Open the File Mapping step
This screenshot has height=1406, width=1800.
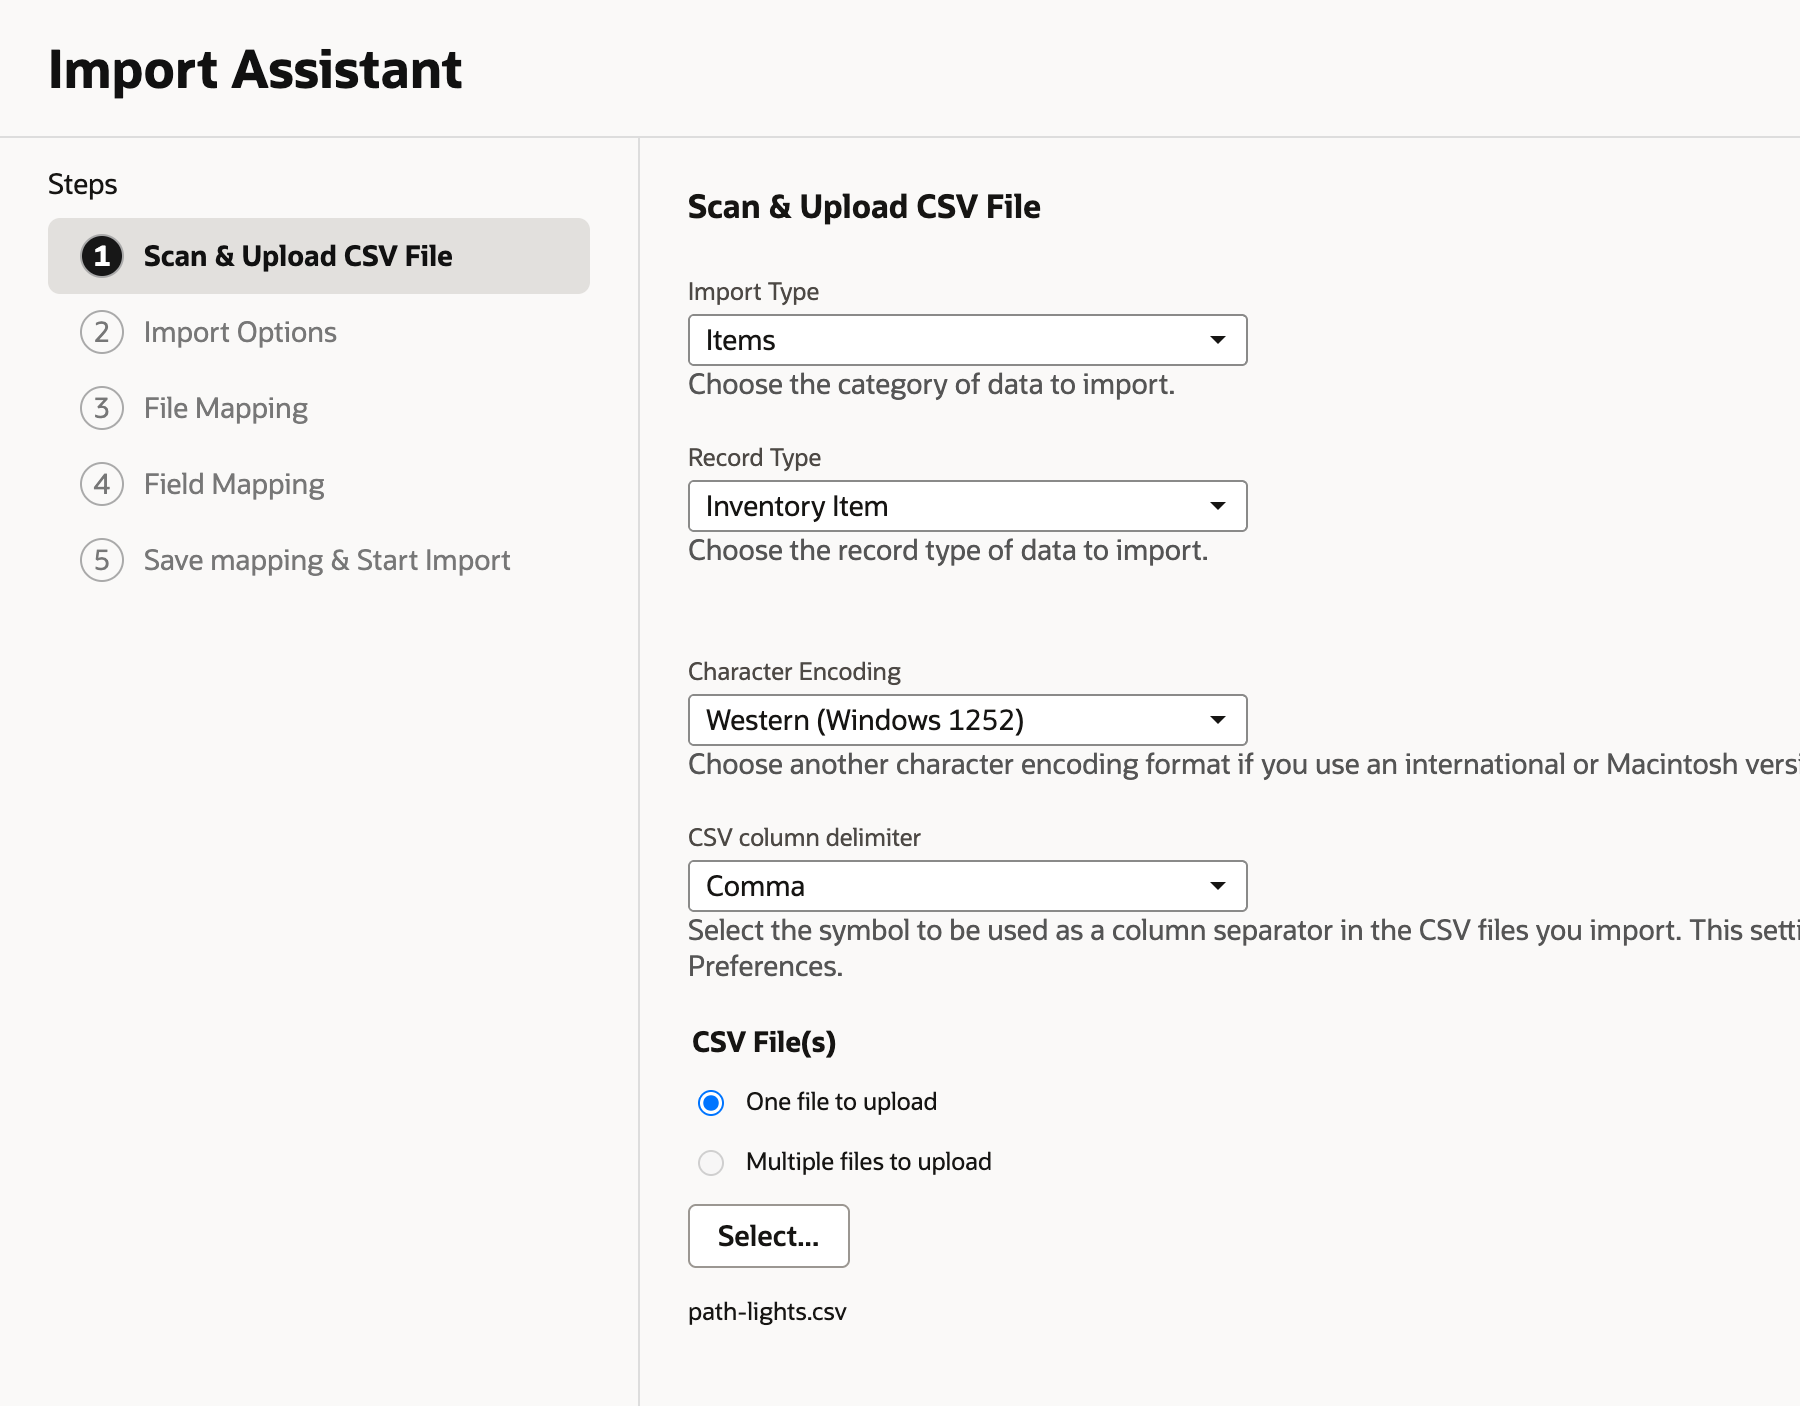click(226, 408)
